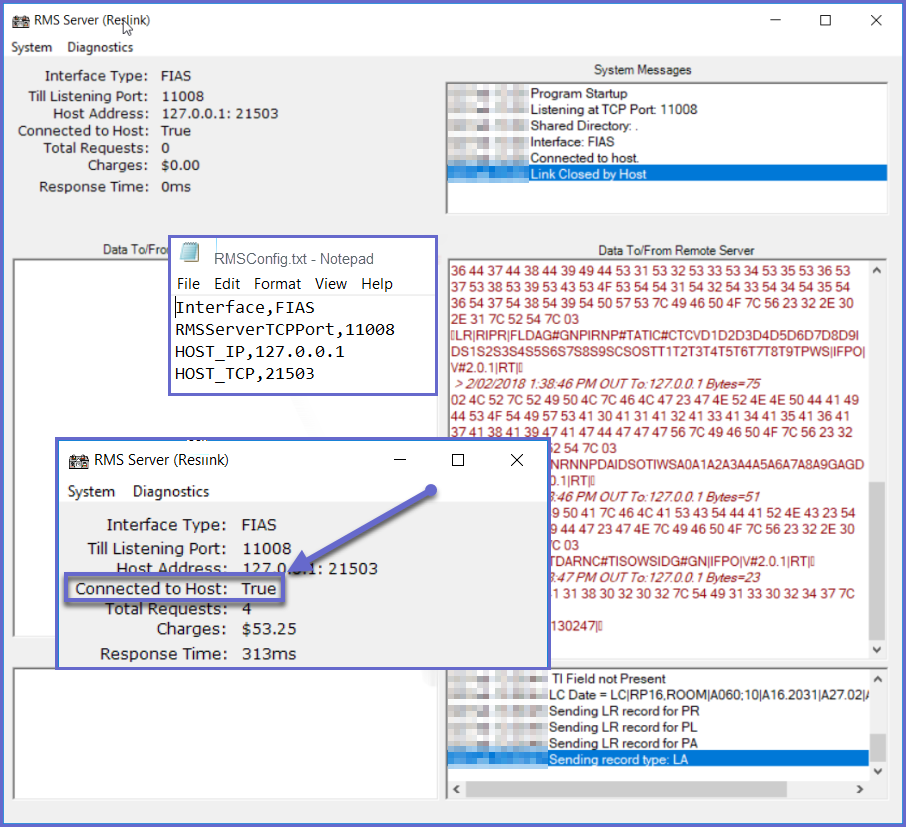Maximize the main RMS Server window
Screen dimensions: 906x827
825,20
